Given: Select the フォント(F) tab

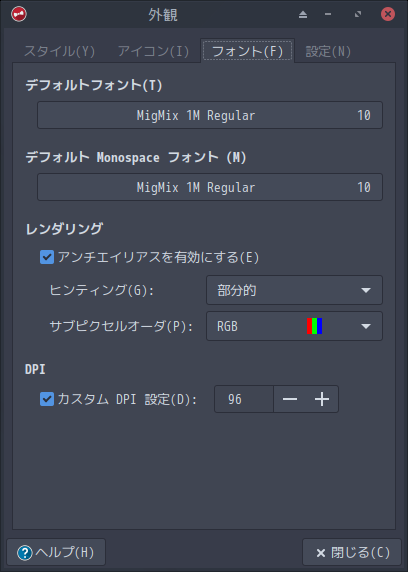Looking at the screenshot, I should [x=247, y=51].
